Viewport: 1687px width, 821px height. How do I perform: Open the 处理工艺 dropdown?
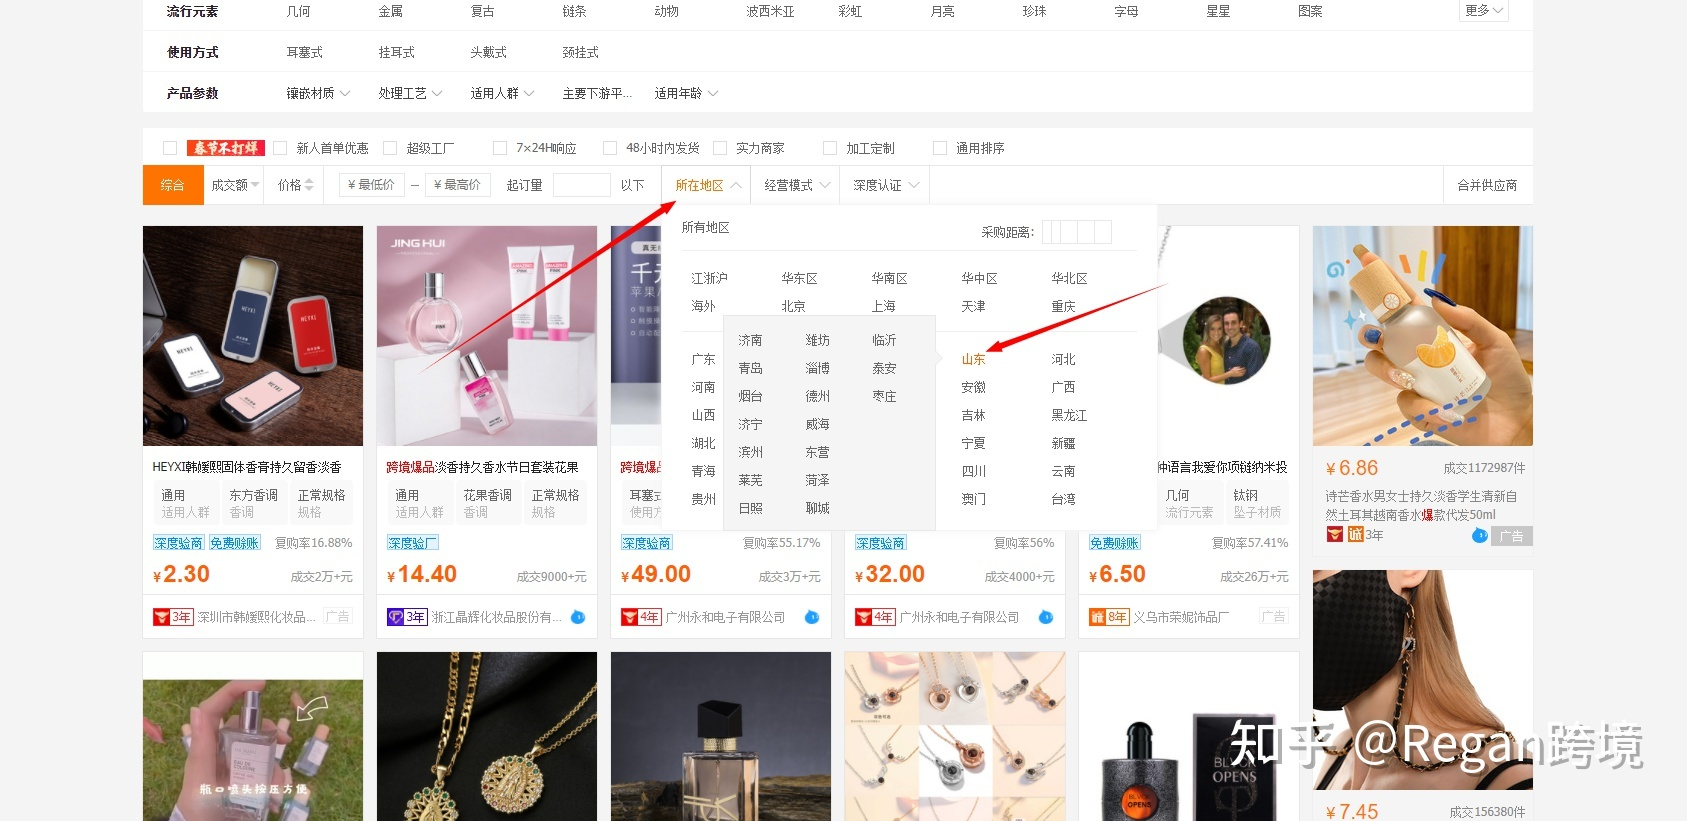coord(410,93)
